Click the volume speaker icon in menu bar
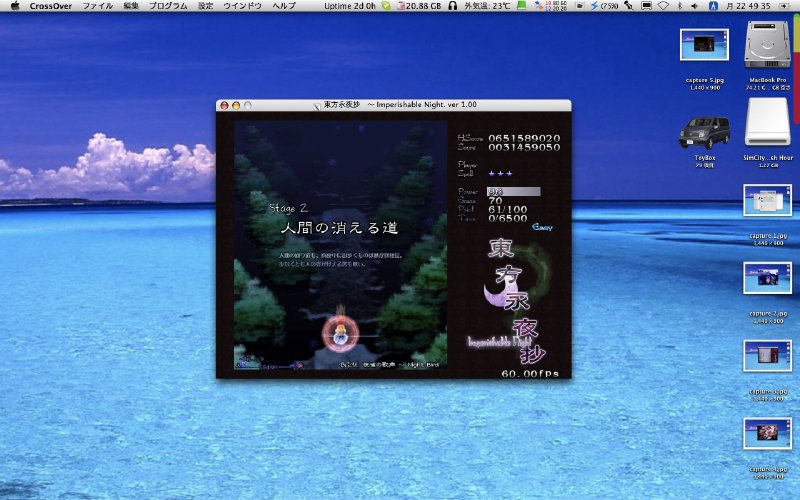The height and width of the screenshot is (500, 800). [x=694, y=6]
